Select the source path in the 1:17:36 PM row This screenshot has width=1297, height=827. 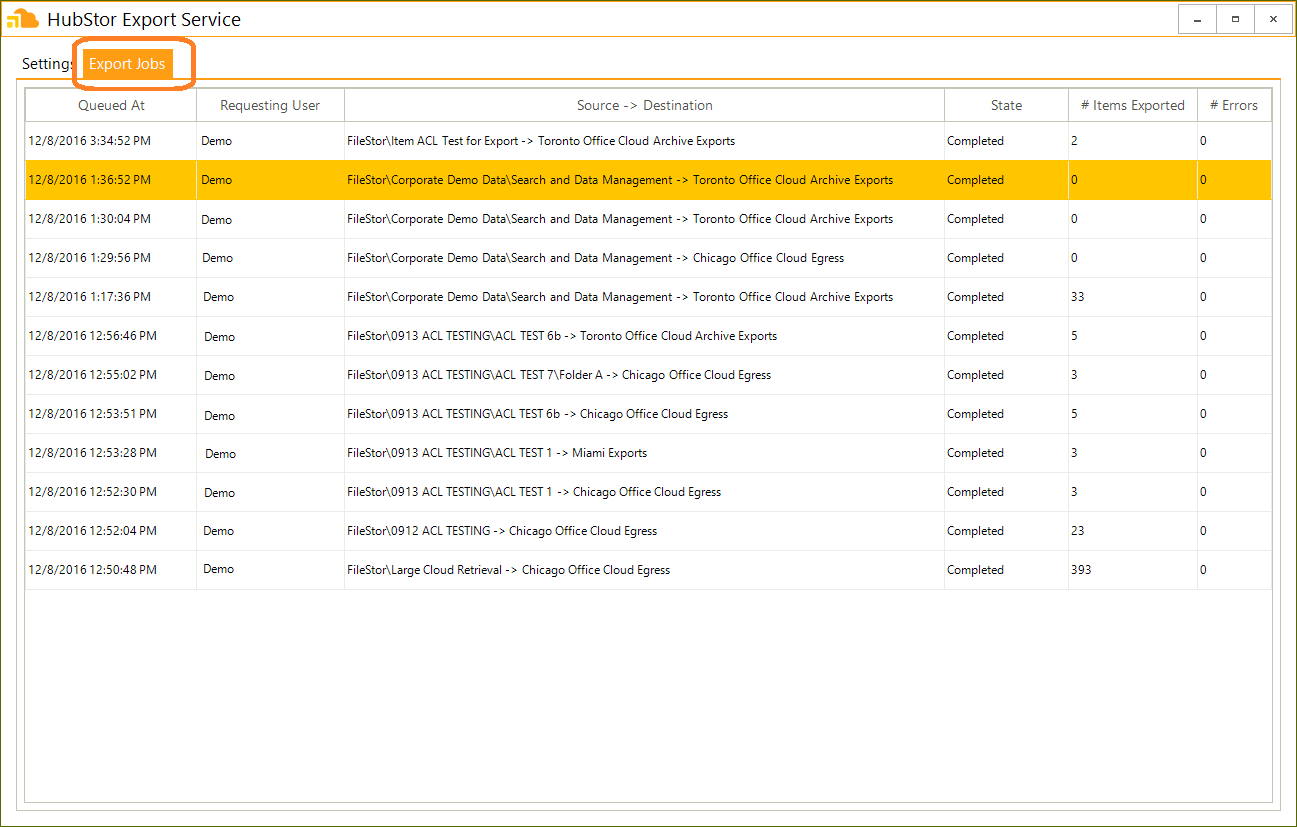pos(620,297)
